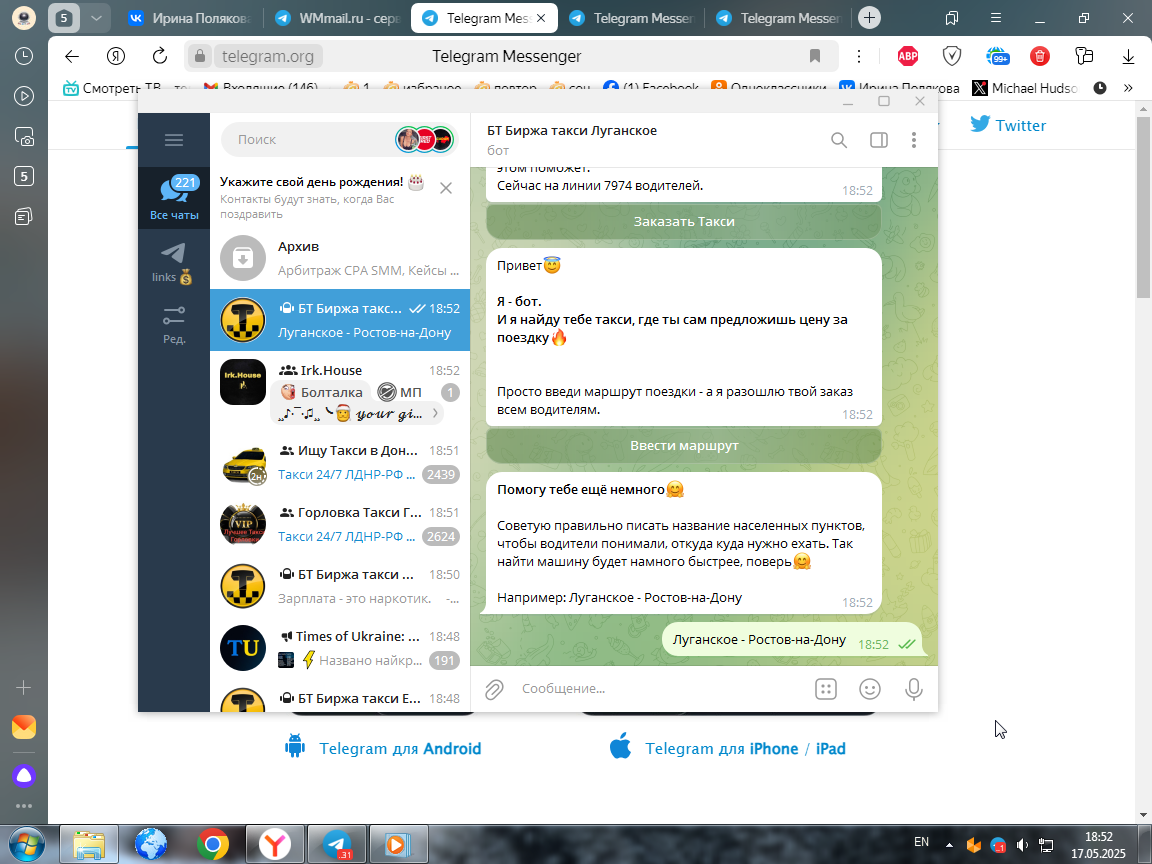Toggle the right info sidebar panel
1152x864 pixels.
879,140
